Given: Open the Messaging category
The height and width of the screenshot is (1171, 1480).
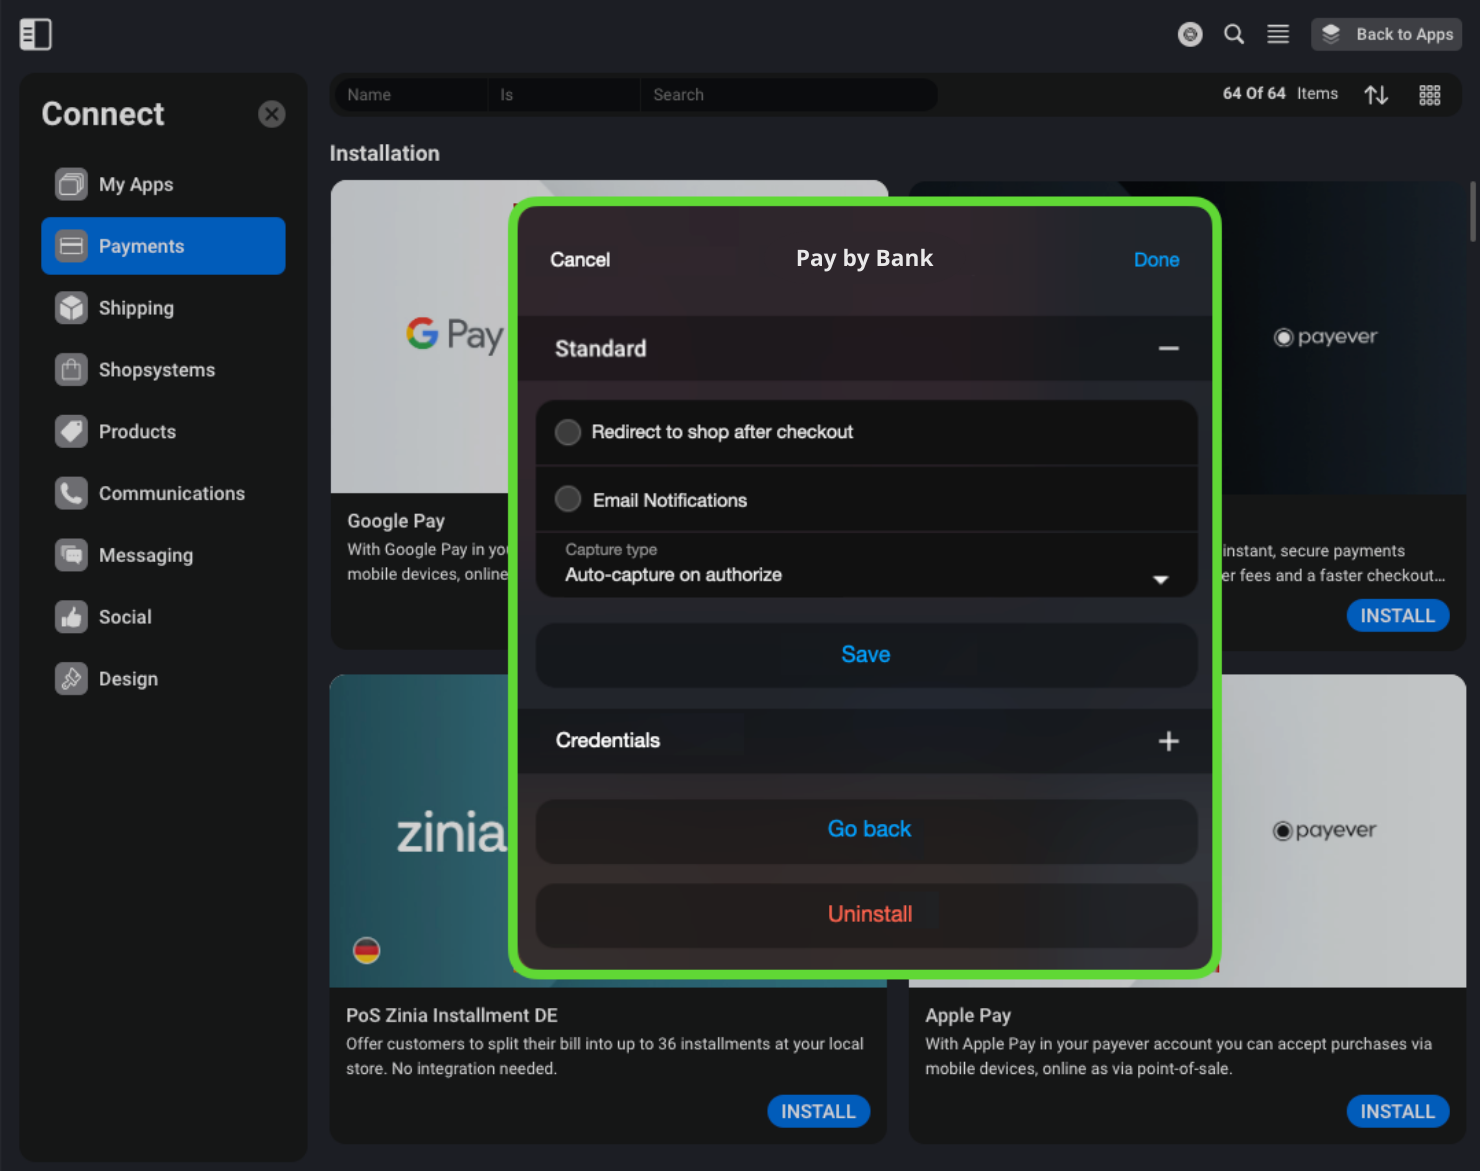Looking at the screenshot, I should point(163,555).
